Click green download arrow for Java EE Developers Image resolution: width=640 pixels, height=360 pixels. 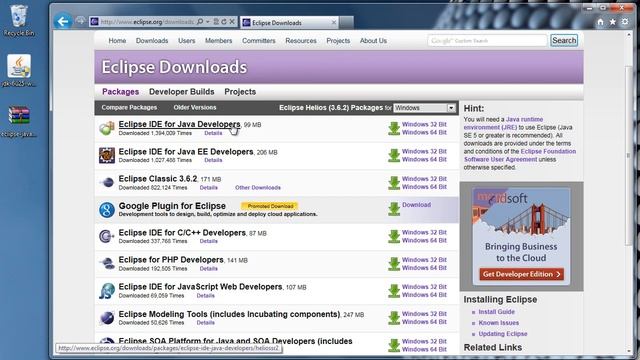click(394, 156)
